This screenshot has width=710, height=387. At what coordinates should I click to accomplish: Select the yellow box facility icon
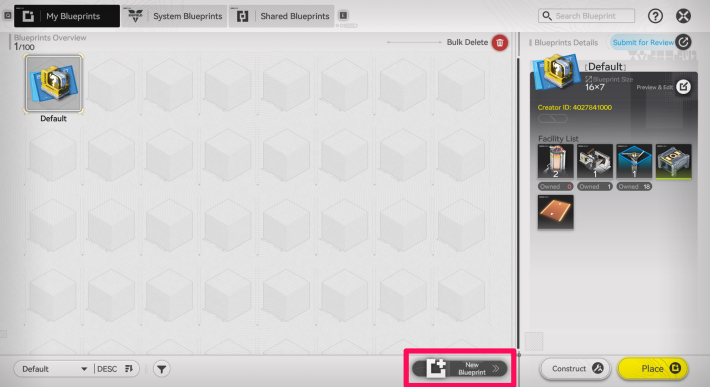point(673,161)
